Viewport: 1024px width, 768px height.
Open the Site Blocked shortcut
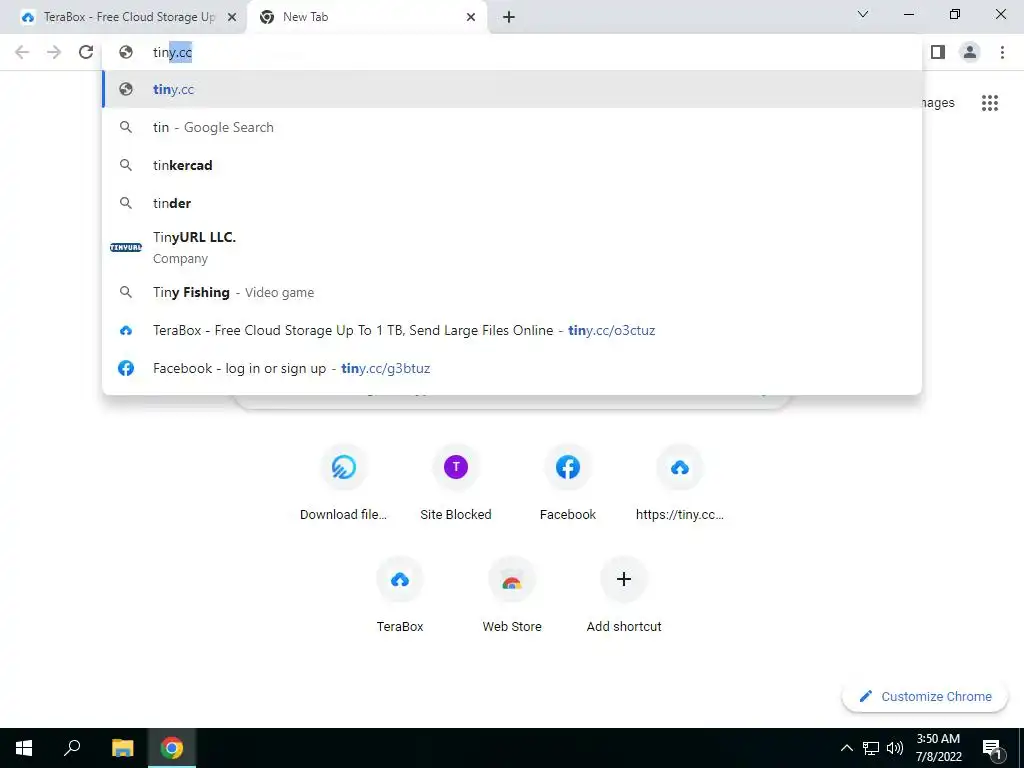click(456, 483)
